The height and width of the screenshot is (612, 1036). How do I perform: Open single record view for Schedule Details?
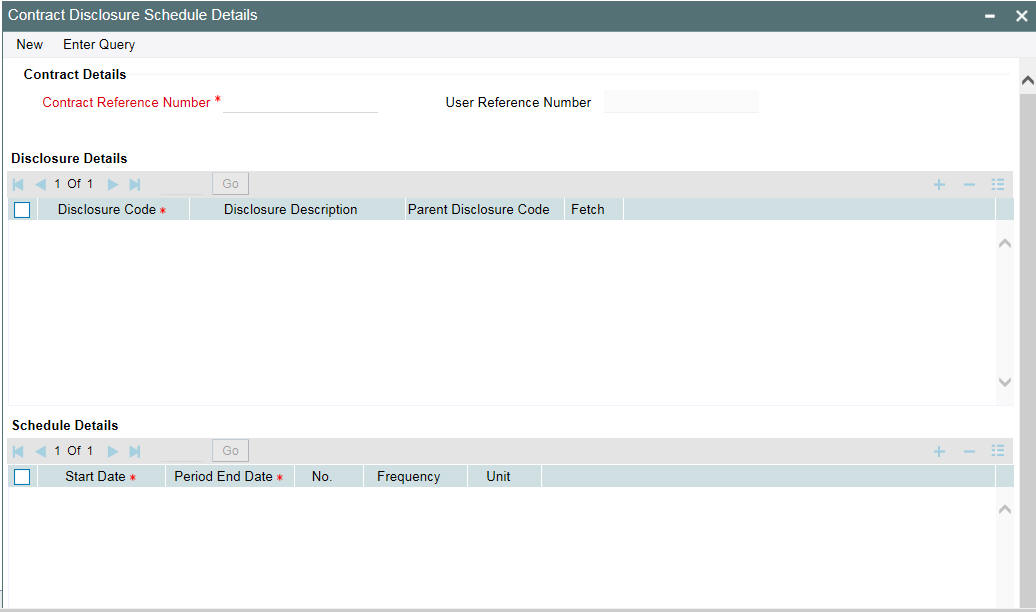(x=998, y=451)
